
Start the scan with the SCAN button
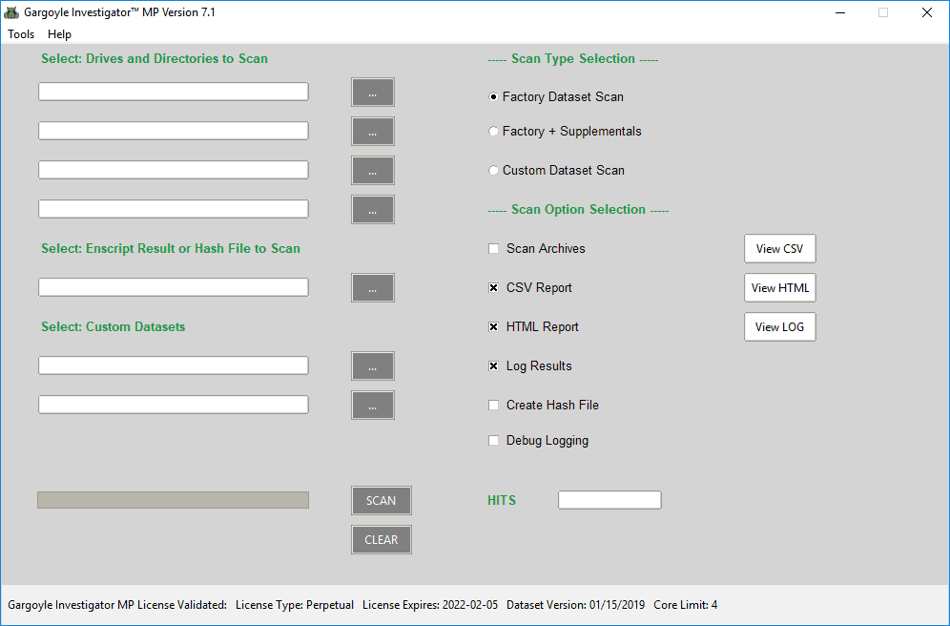(381, 501)
